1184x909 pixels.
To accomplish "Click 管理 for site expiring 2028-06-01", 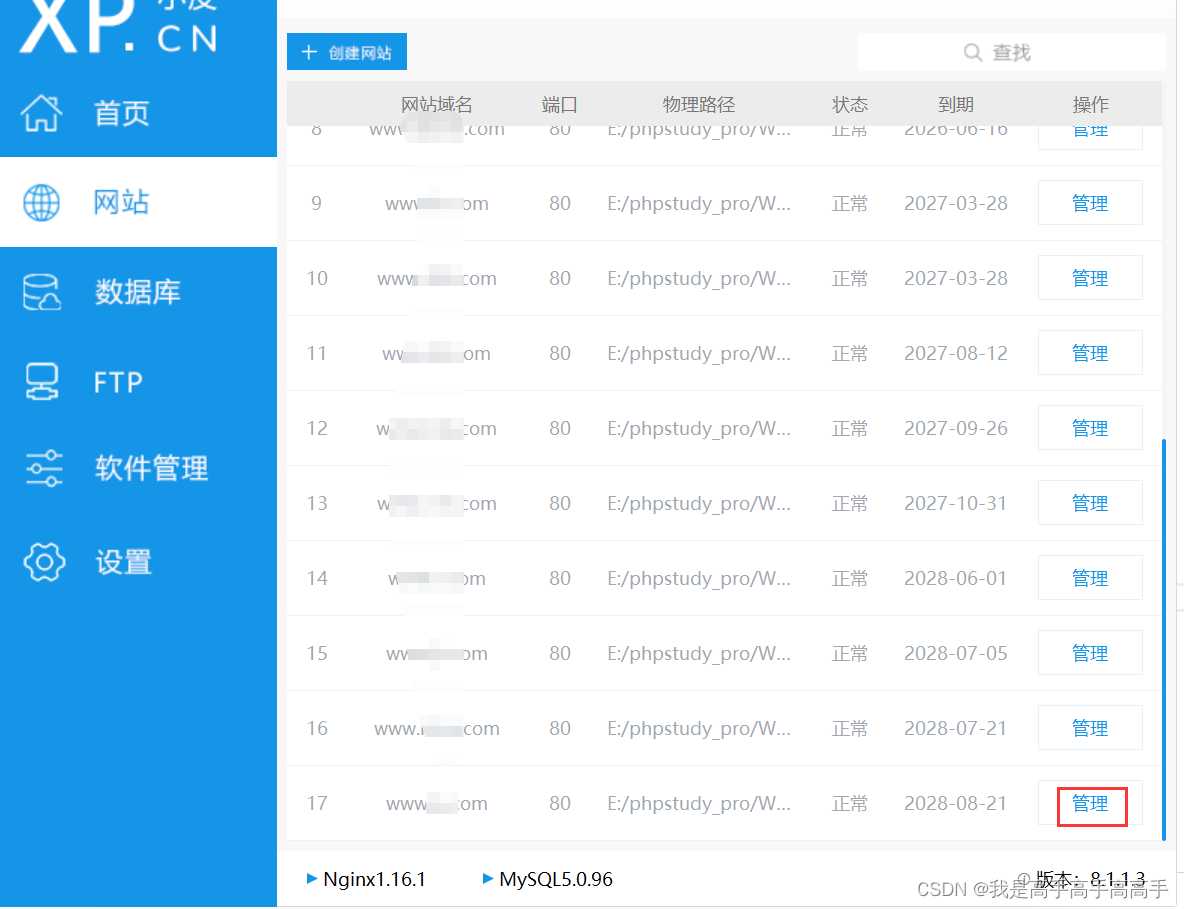I will (1090, 577).
